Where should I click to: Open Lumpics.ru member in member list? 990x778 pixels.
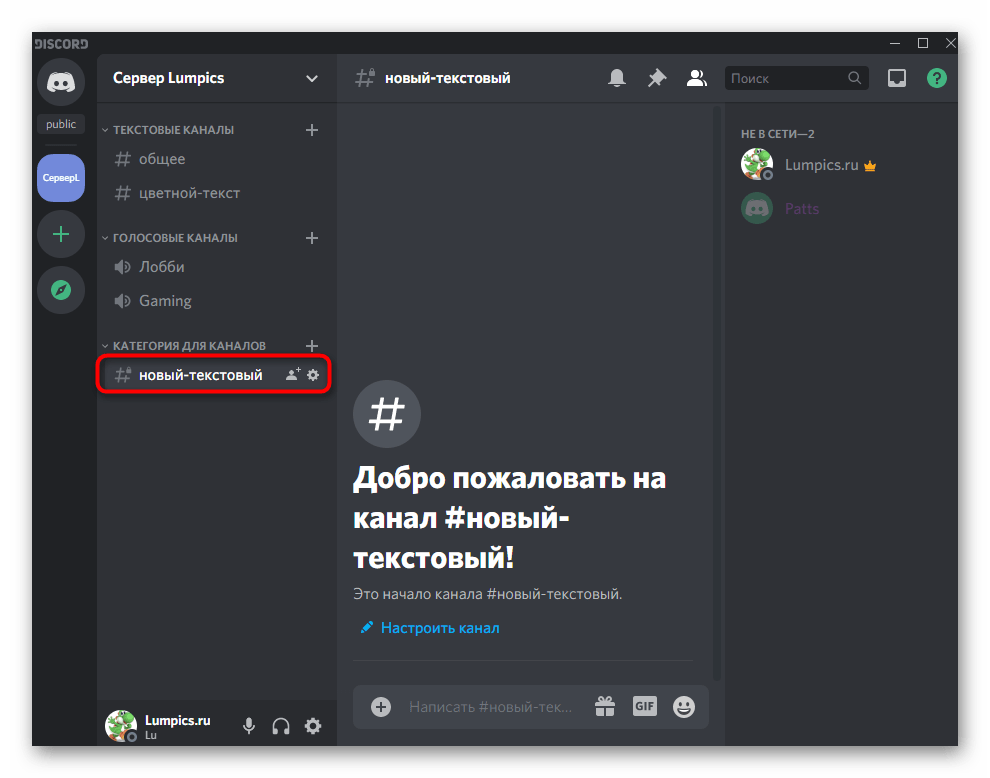(x=840, y=165)
